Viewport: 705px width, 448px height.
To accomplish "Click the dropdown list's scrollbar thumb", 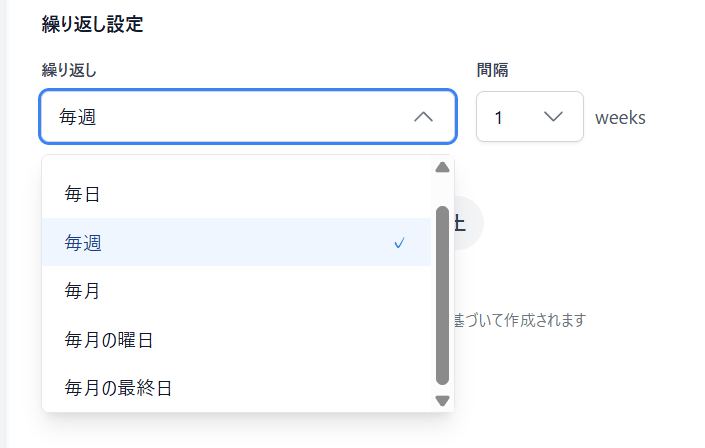I will coord(442,295).
